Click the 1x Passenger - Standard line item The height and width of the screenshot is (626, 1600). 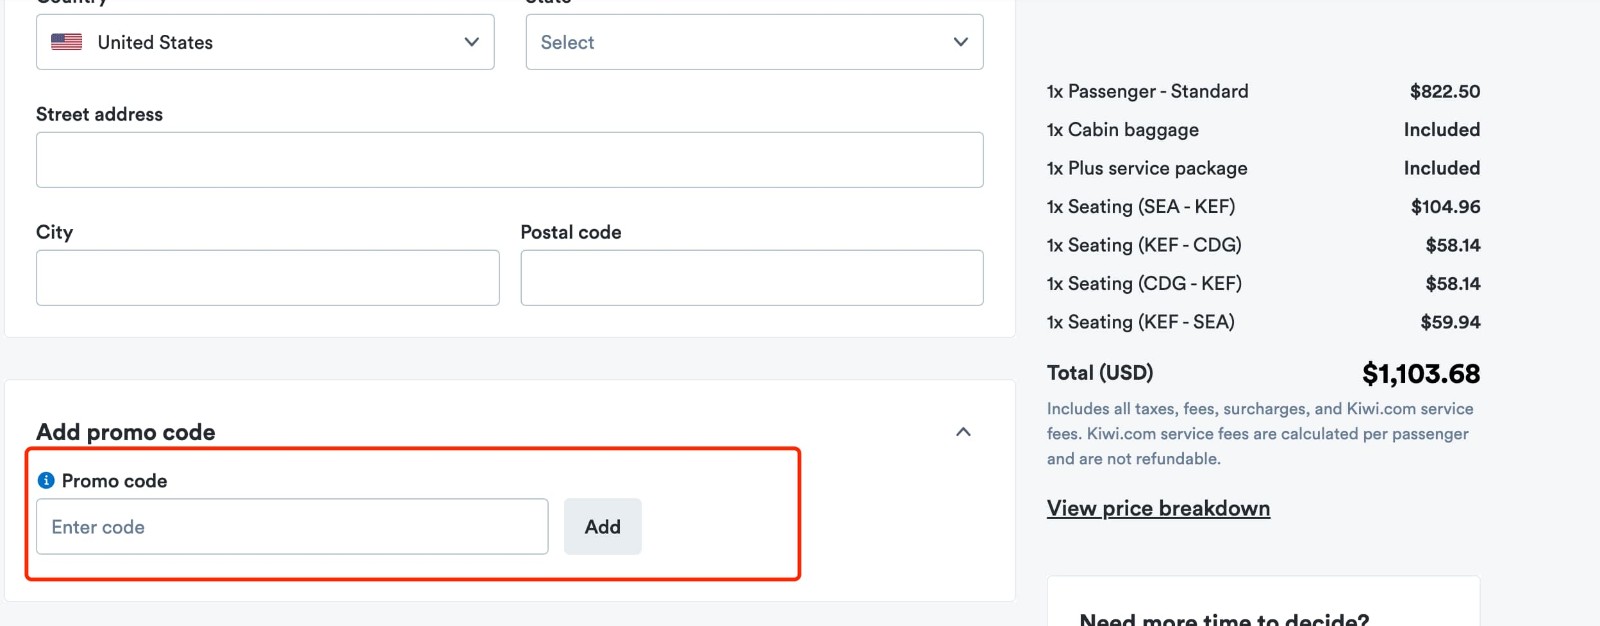click(x=1147, y=91)
